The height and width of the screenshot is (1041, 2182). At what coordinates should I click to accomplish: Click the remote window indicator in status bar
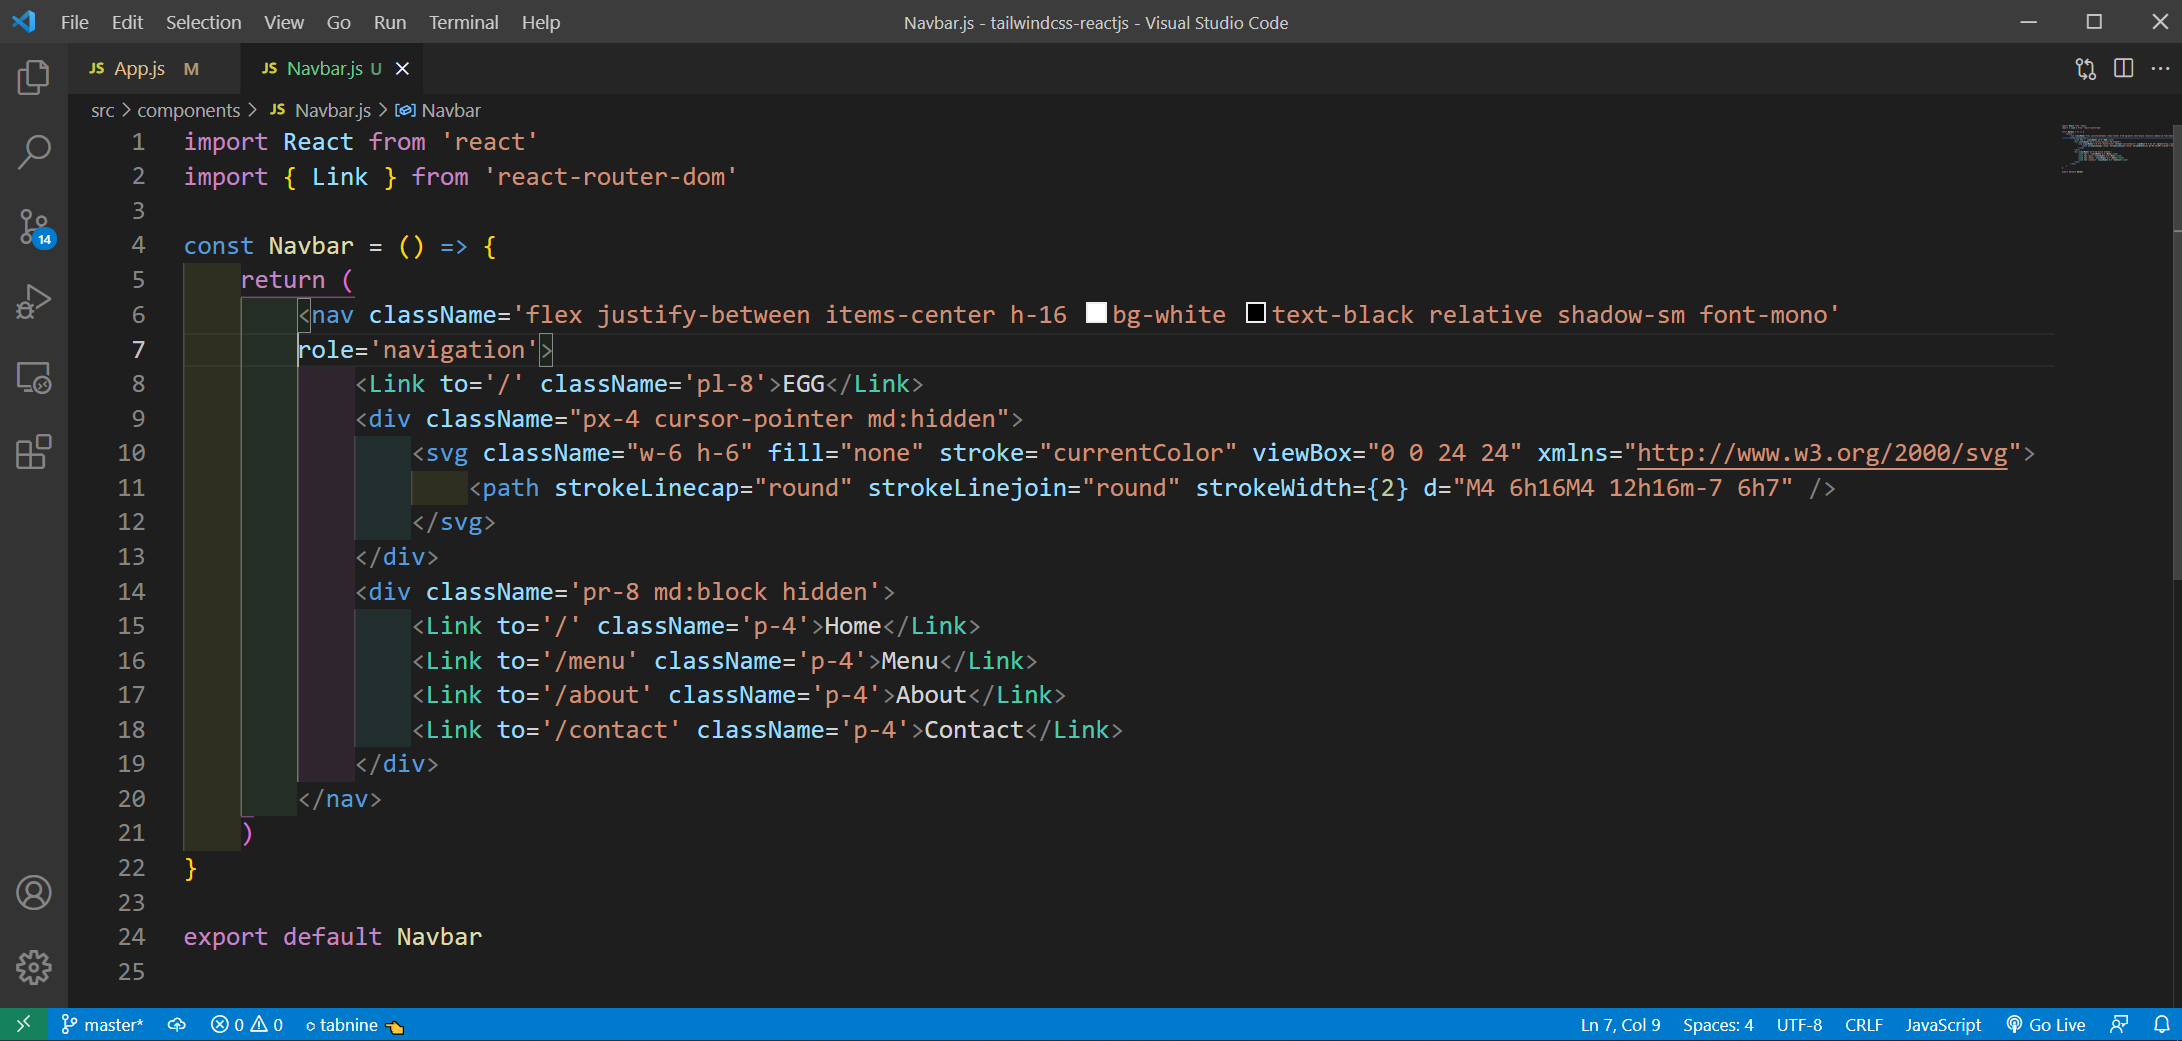[23, 1024]
